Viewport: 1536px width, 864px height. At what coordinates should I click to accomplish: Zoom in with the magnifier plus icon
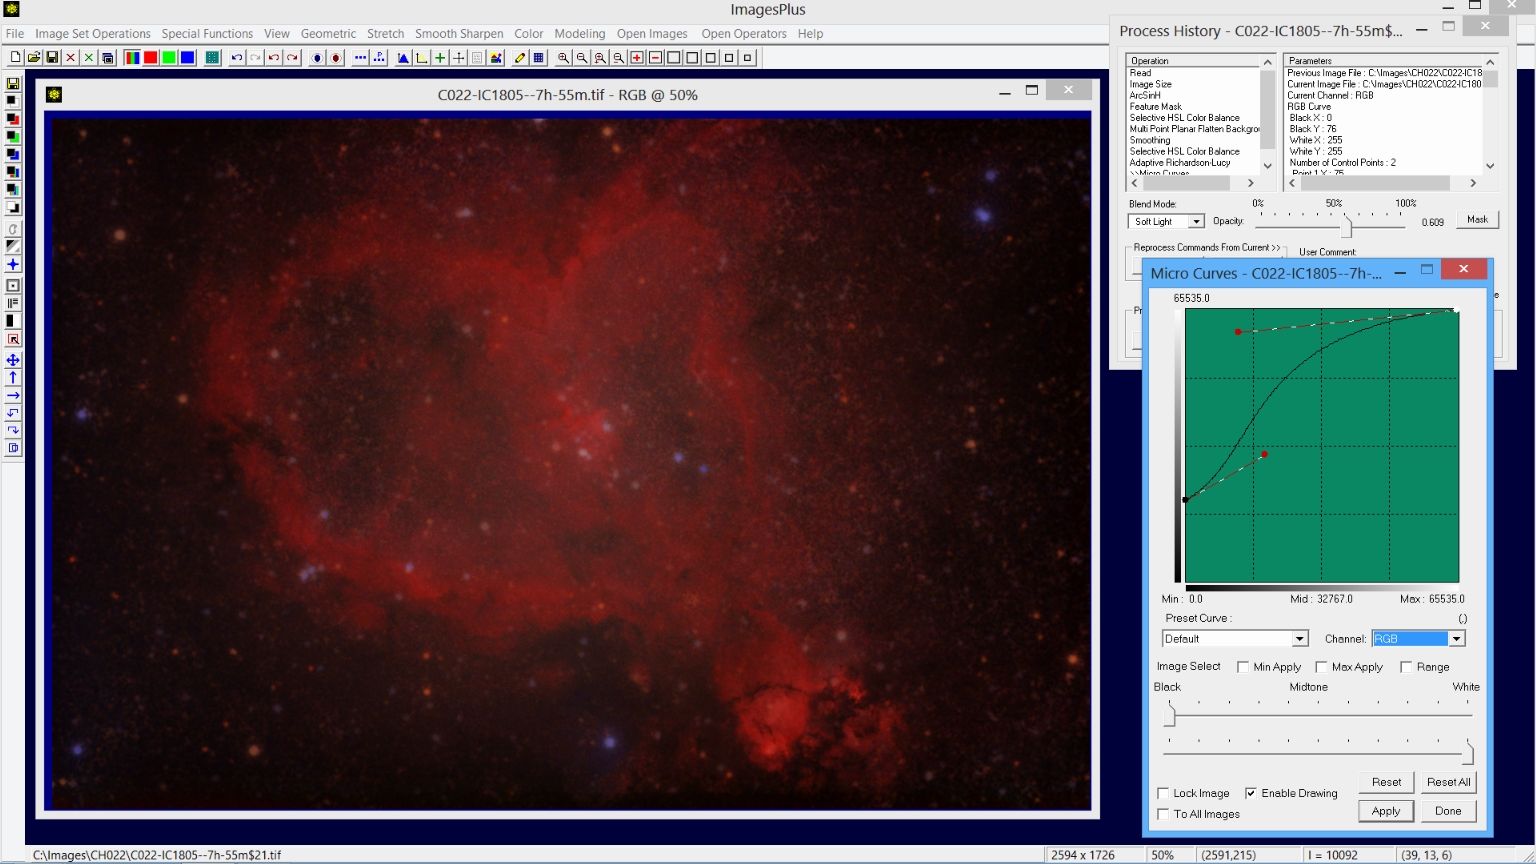point(563,58)
